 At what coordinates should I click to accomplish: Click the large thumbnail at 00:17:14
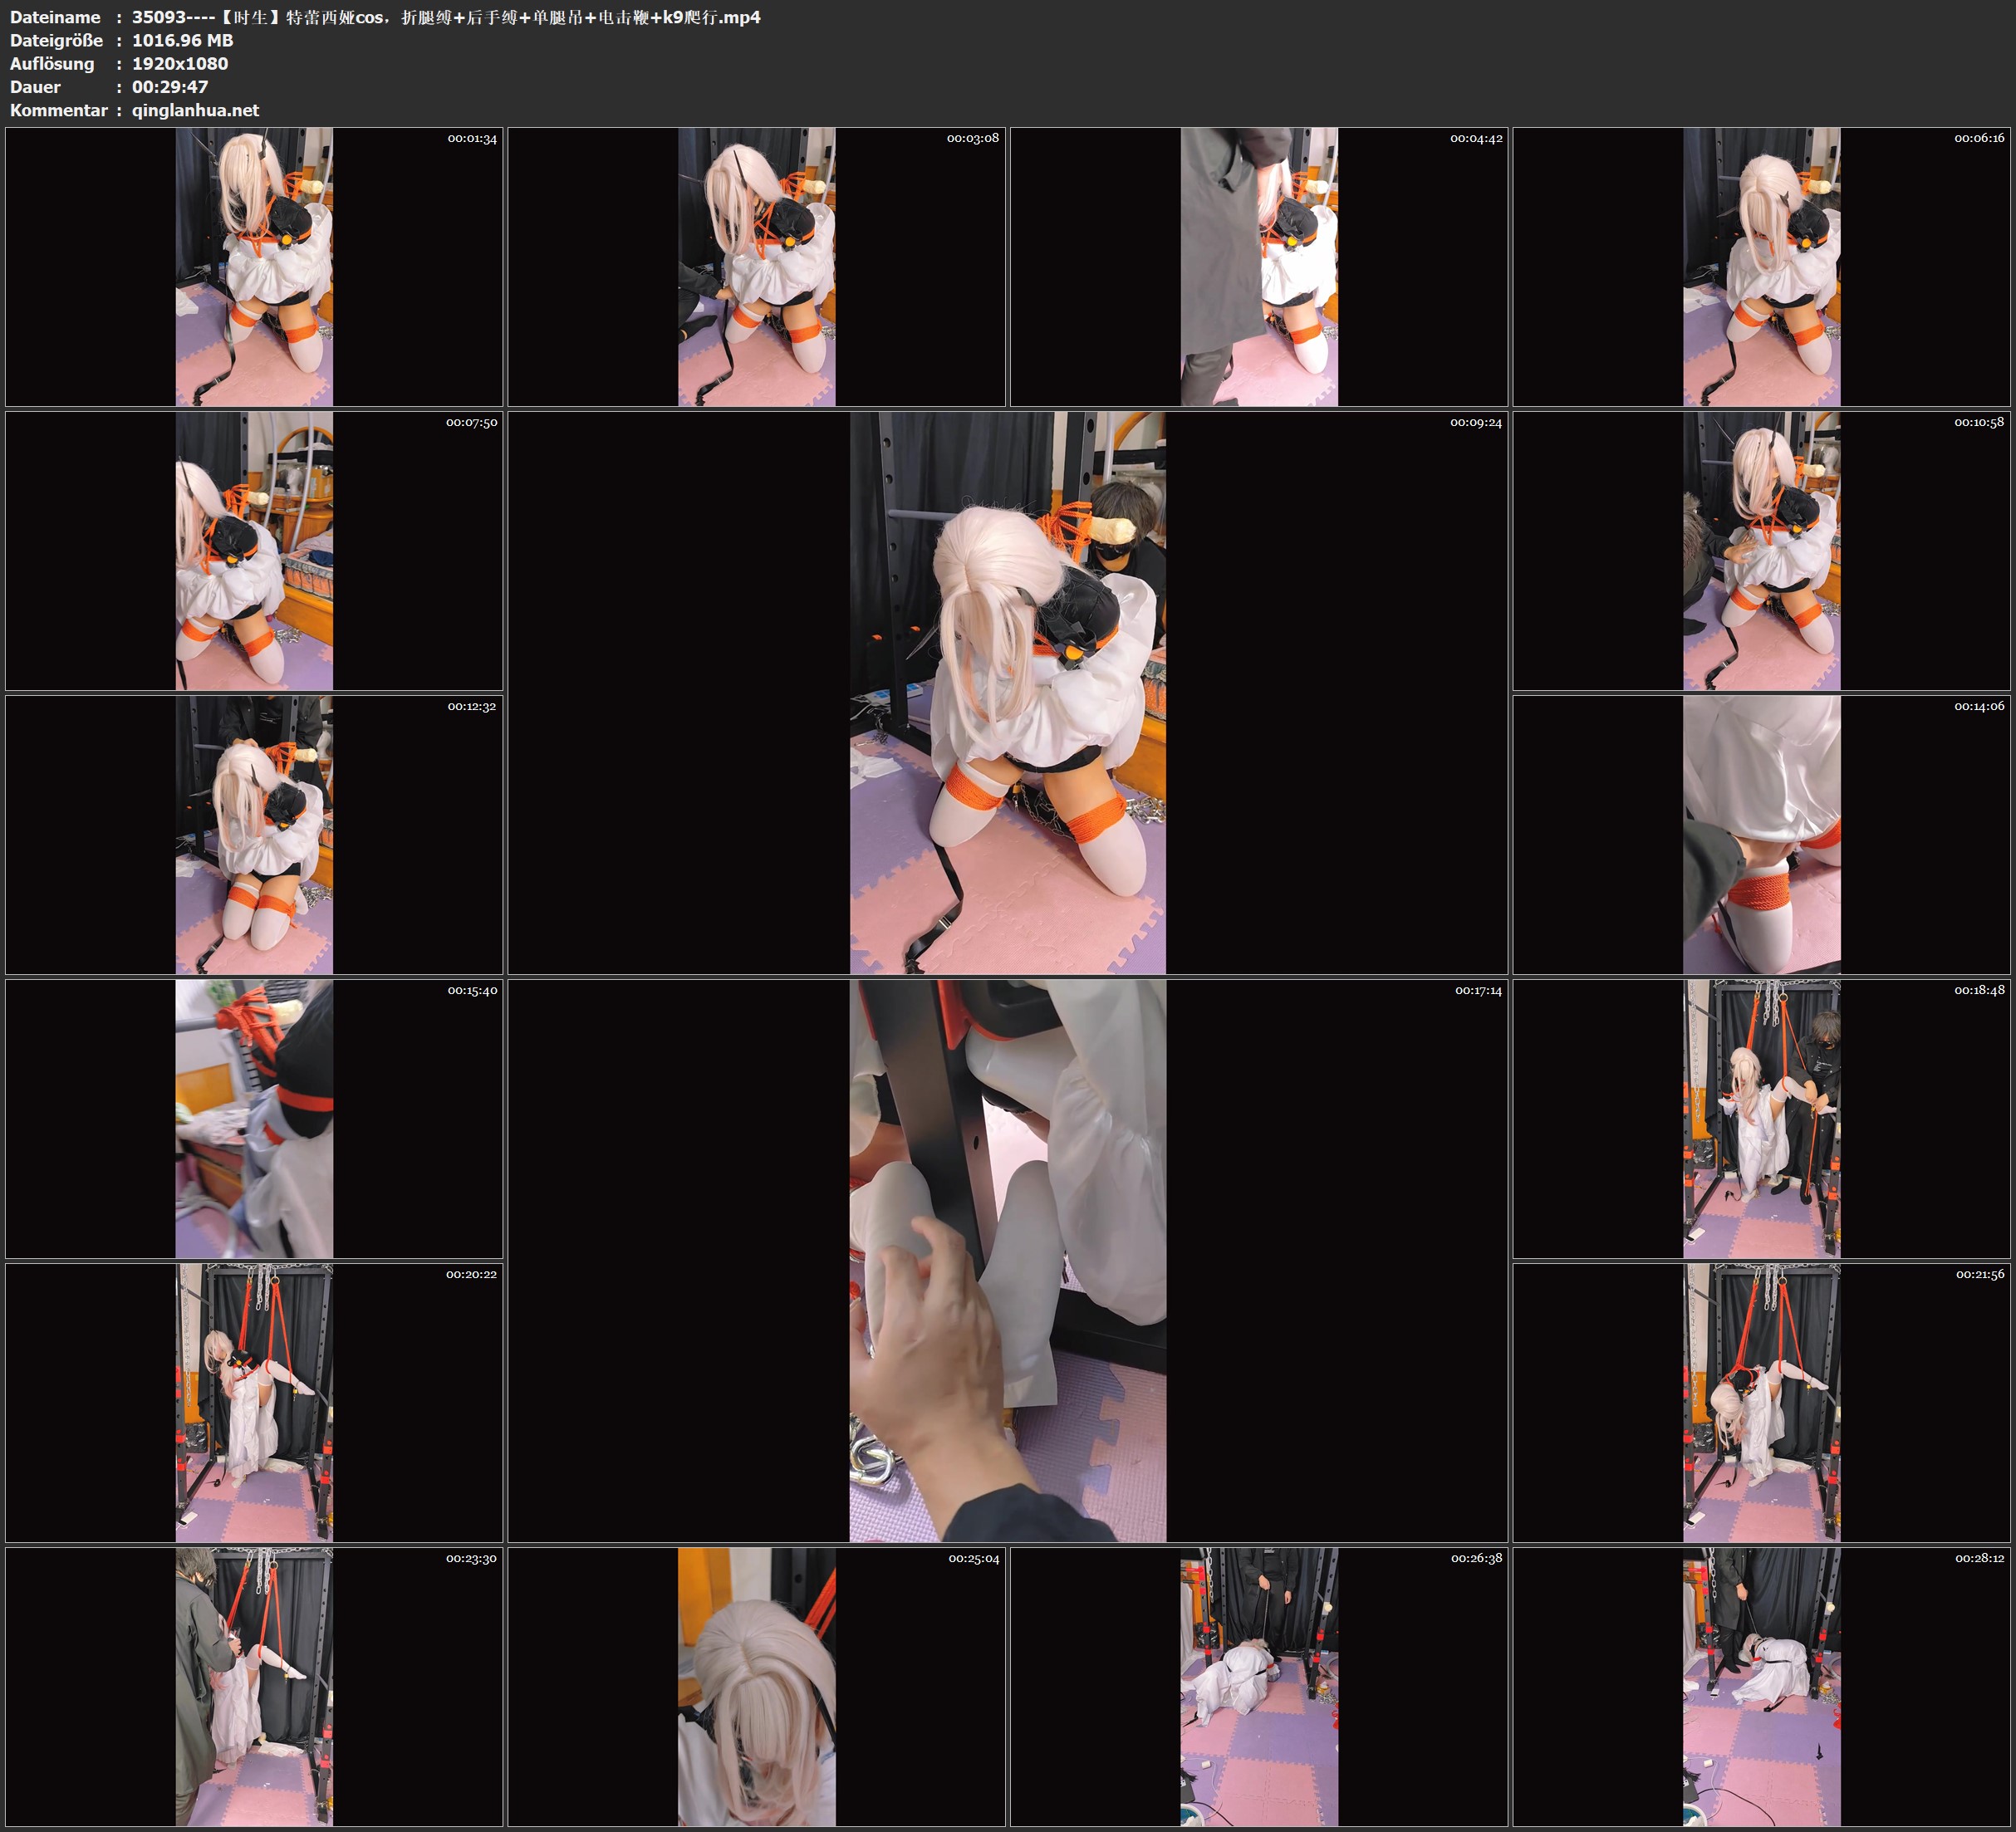pyautogui.click(x=1007, y=1260)
